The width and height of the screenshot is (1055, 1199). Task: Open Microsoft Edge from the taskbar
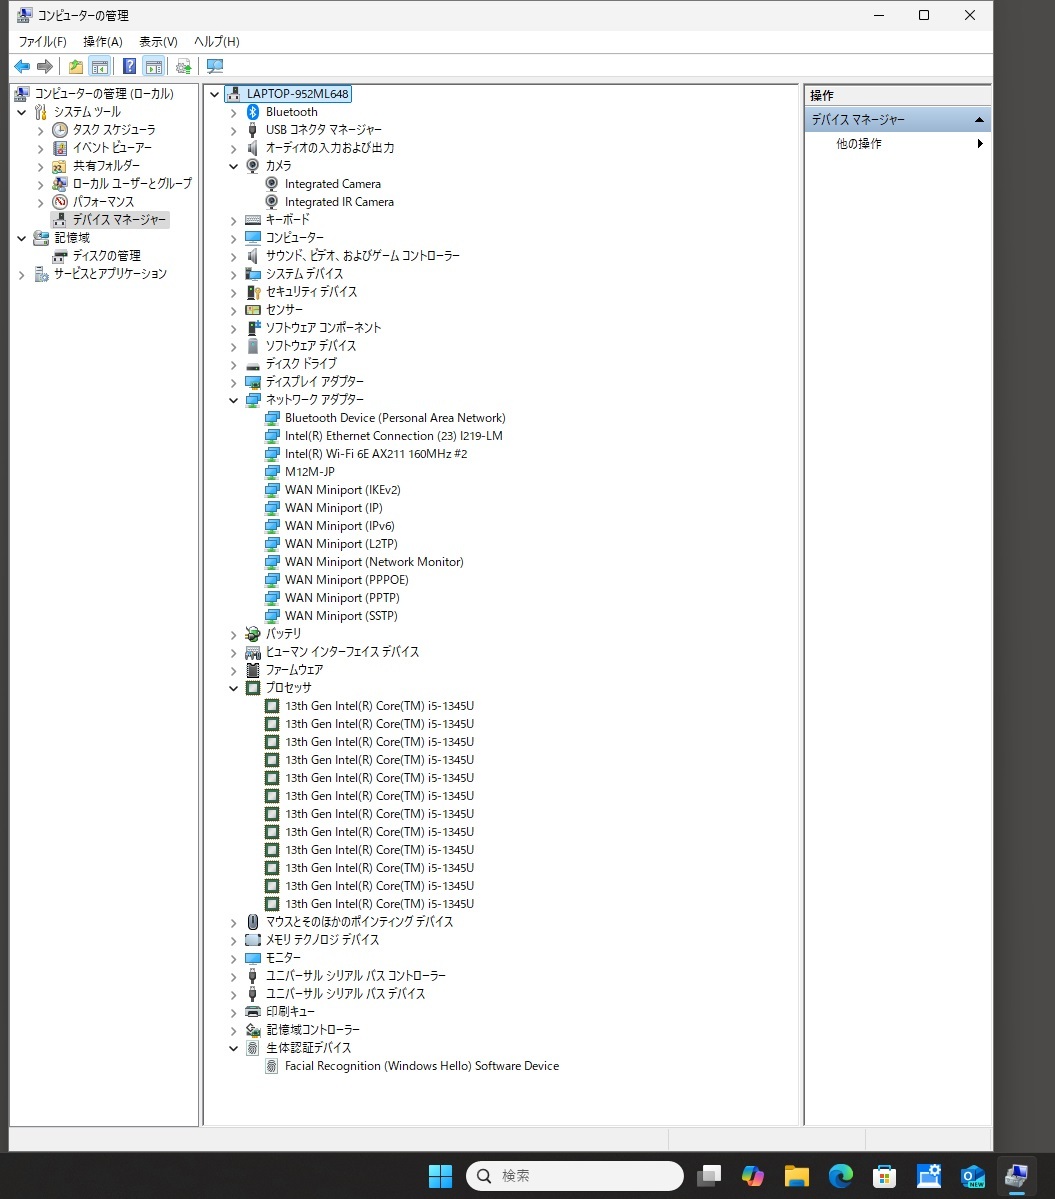[x=841, y=1176]
